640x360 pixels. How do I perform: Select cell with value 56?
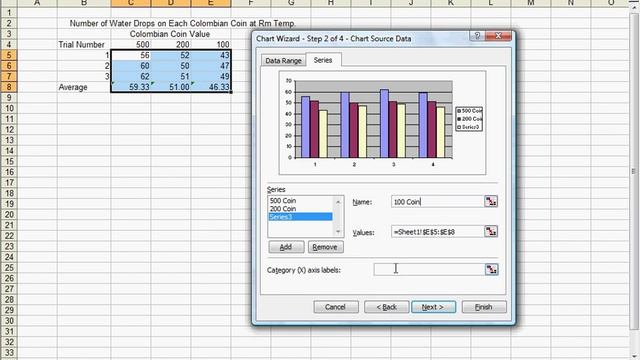pos(131,55)
